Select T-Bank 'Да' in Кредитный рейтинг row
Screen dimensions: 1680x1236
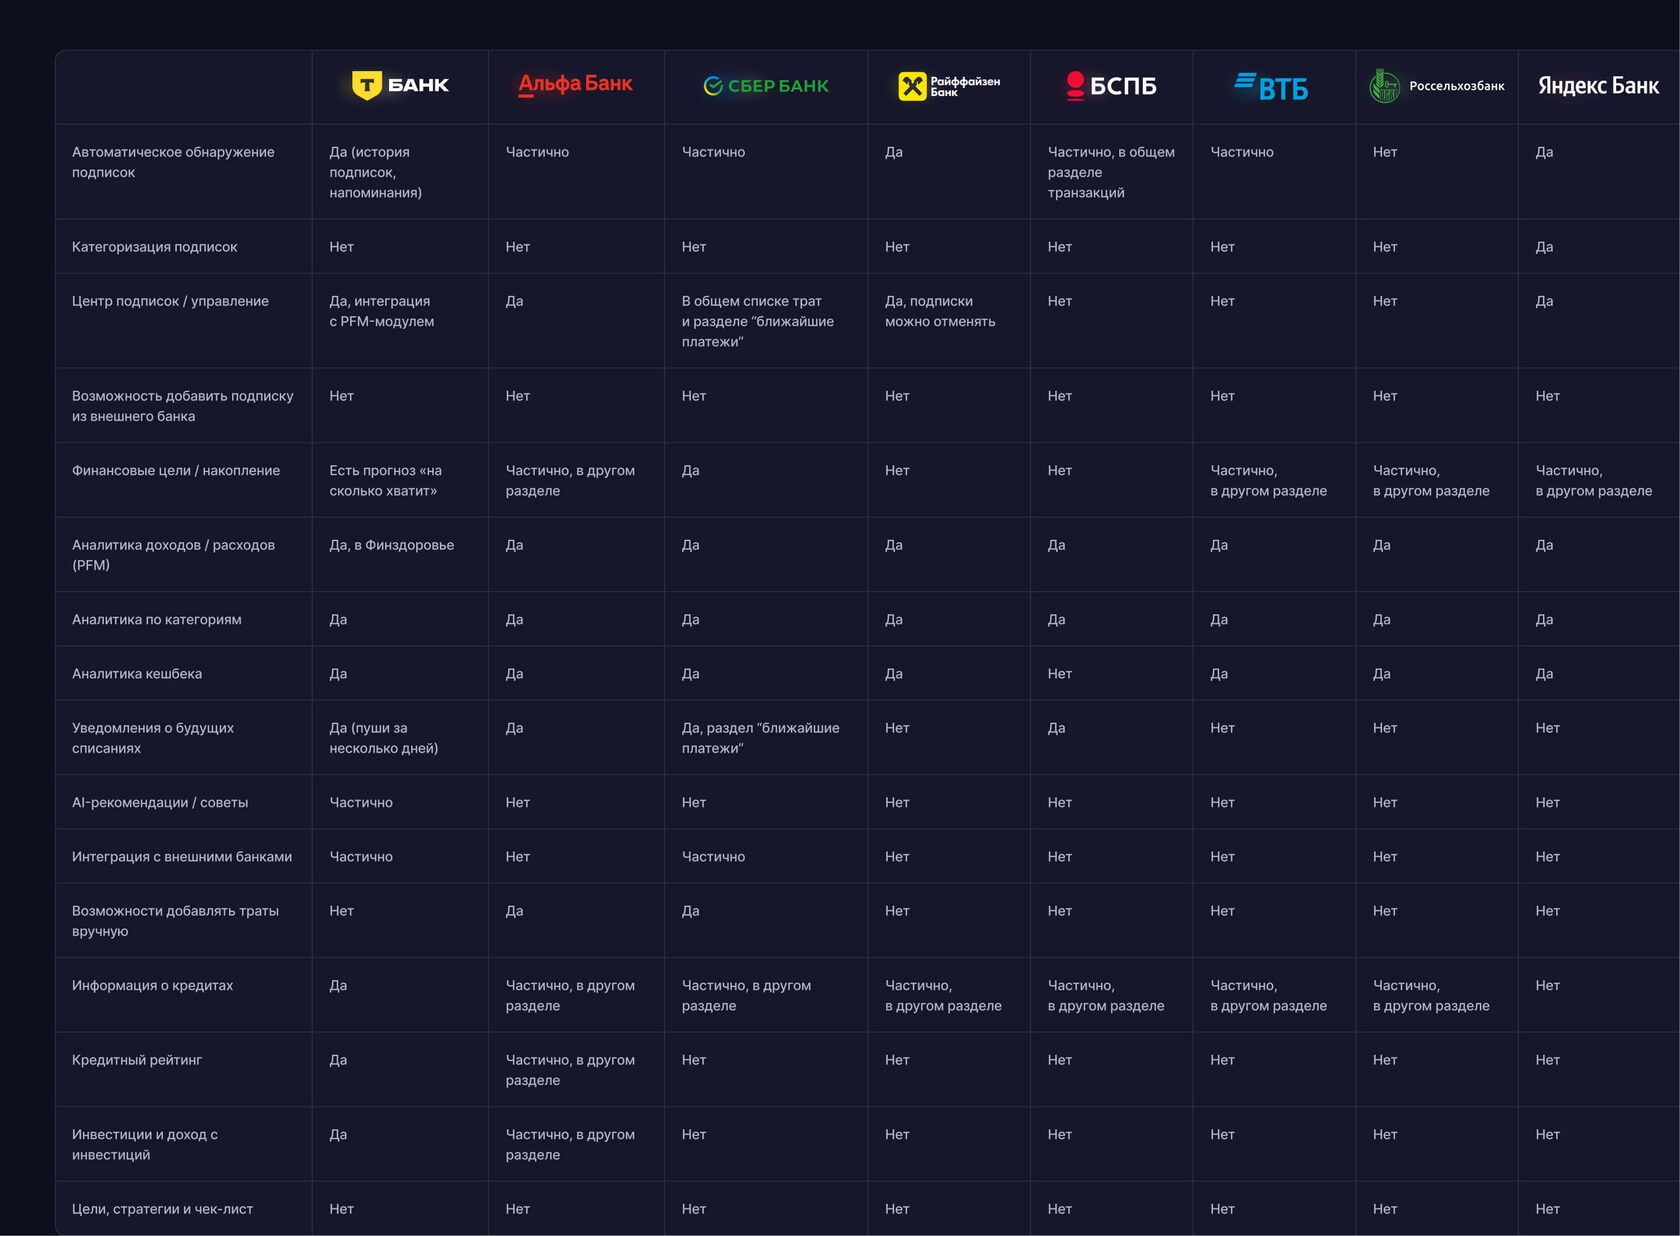(x=338, y=1060)
